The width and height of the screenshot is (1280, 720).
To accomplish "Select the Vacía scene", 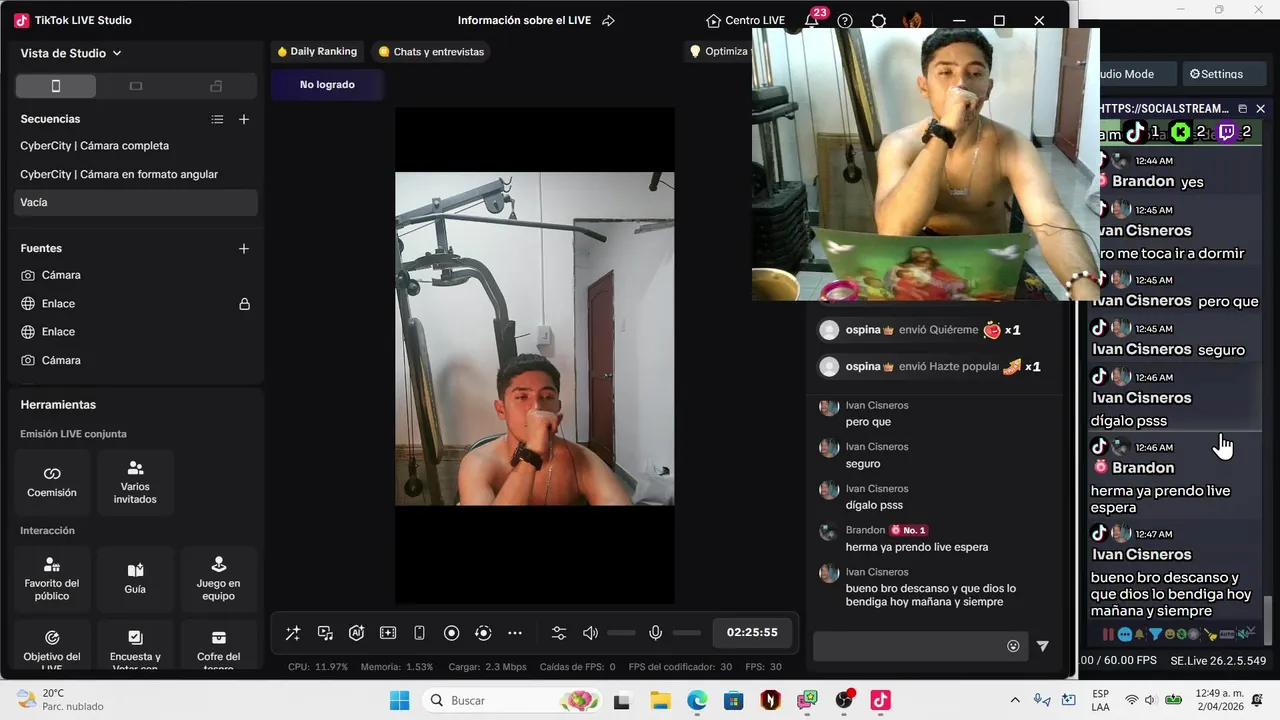I will pos(136,202).
